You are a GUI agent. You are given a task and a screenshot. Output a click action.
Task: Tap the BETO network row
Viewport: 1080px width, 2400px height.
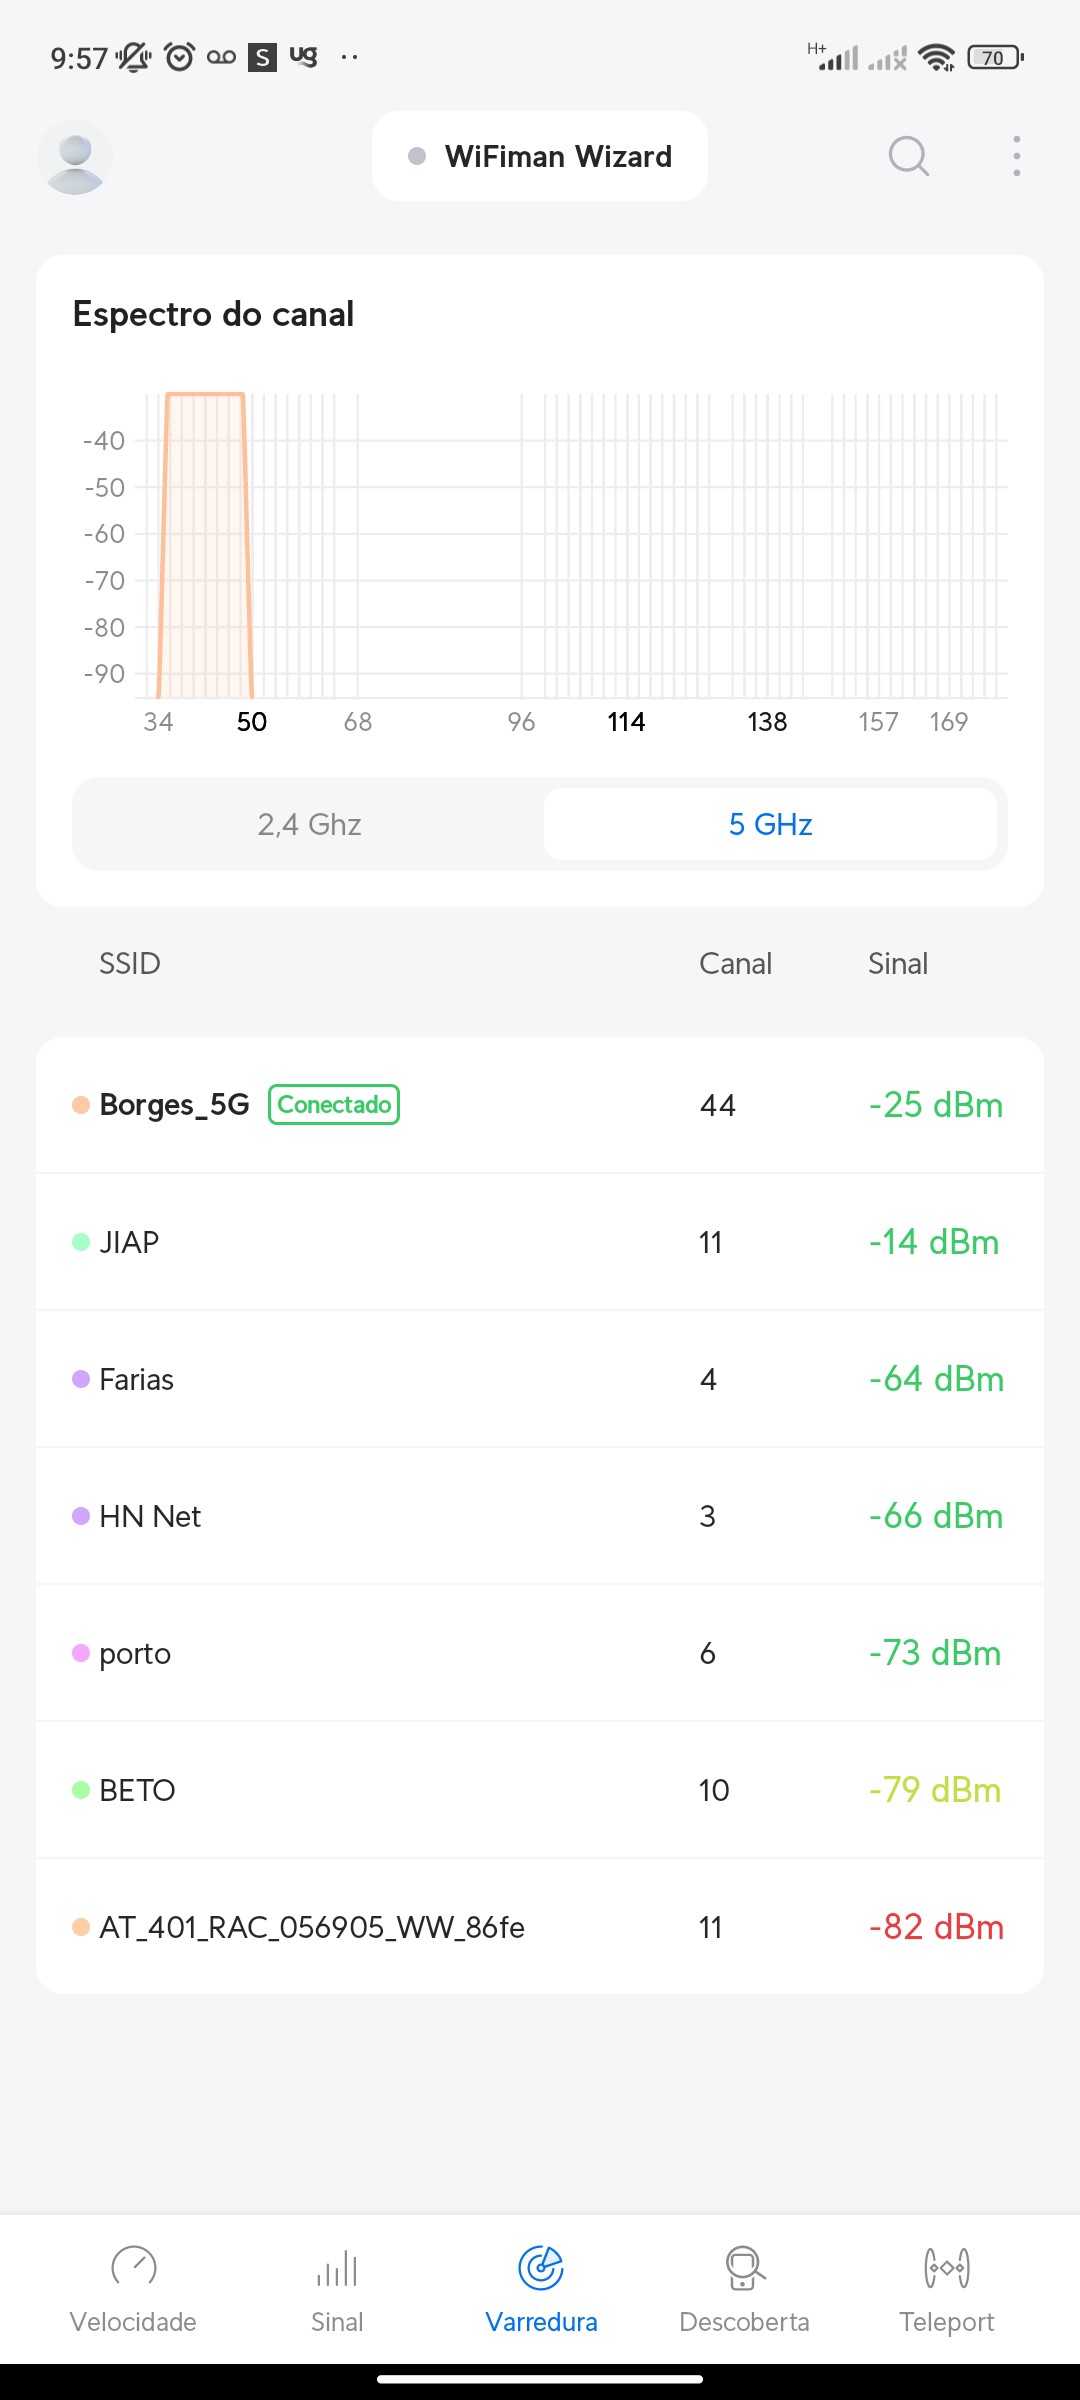pyautogui.click(x=540, y=1790)
